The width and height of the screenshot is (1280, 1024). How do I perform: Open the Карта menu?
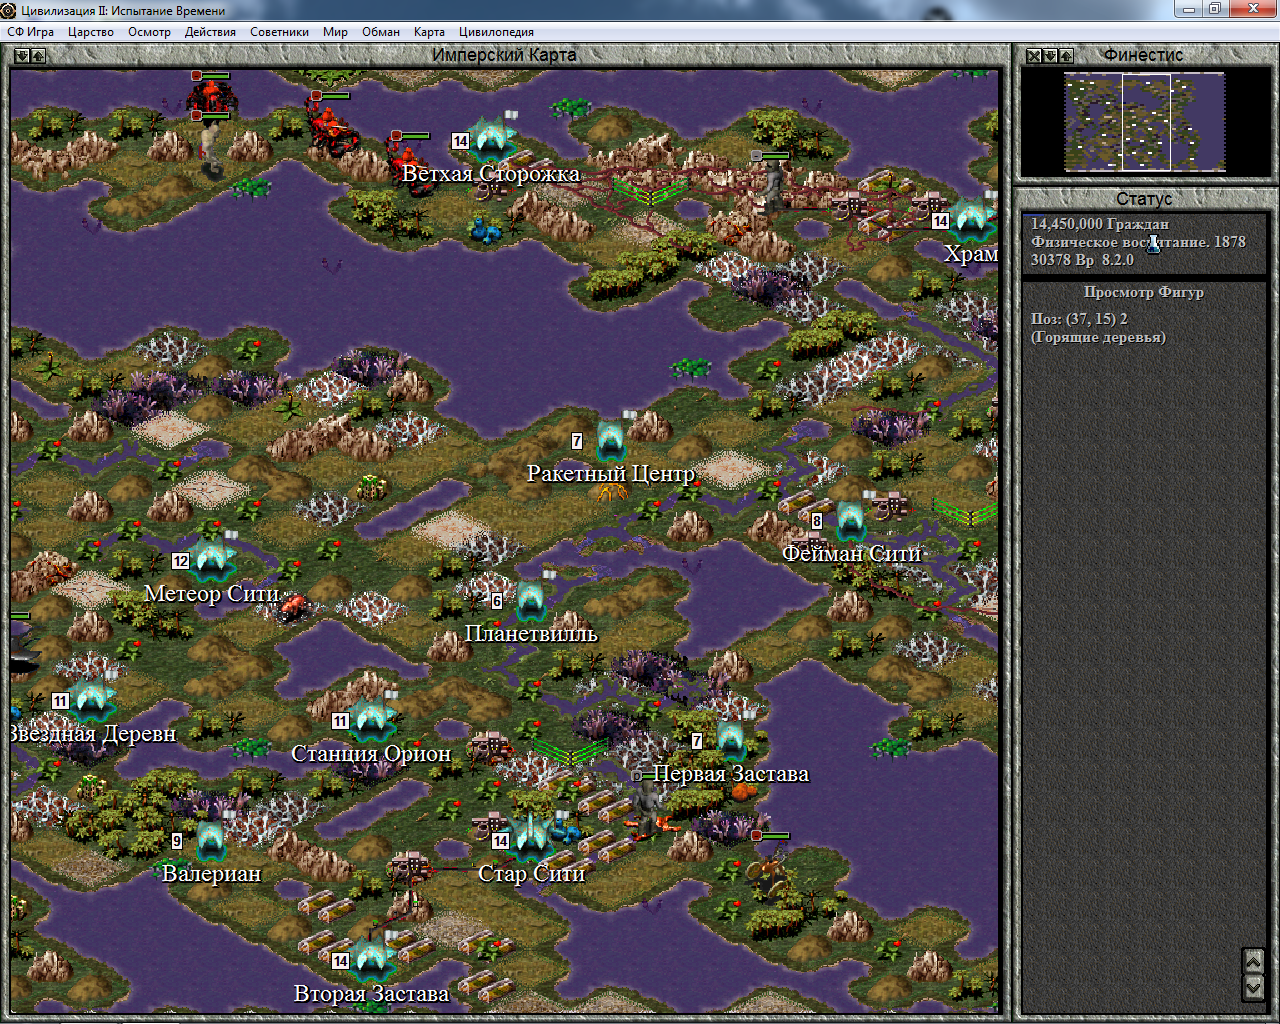(x=429, y=32)
